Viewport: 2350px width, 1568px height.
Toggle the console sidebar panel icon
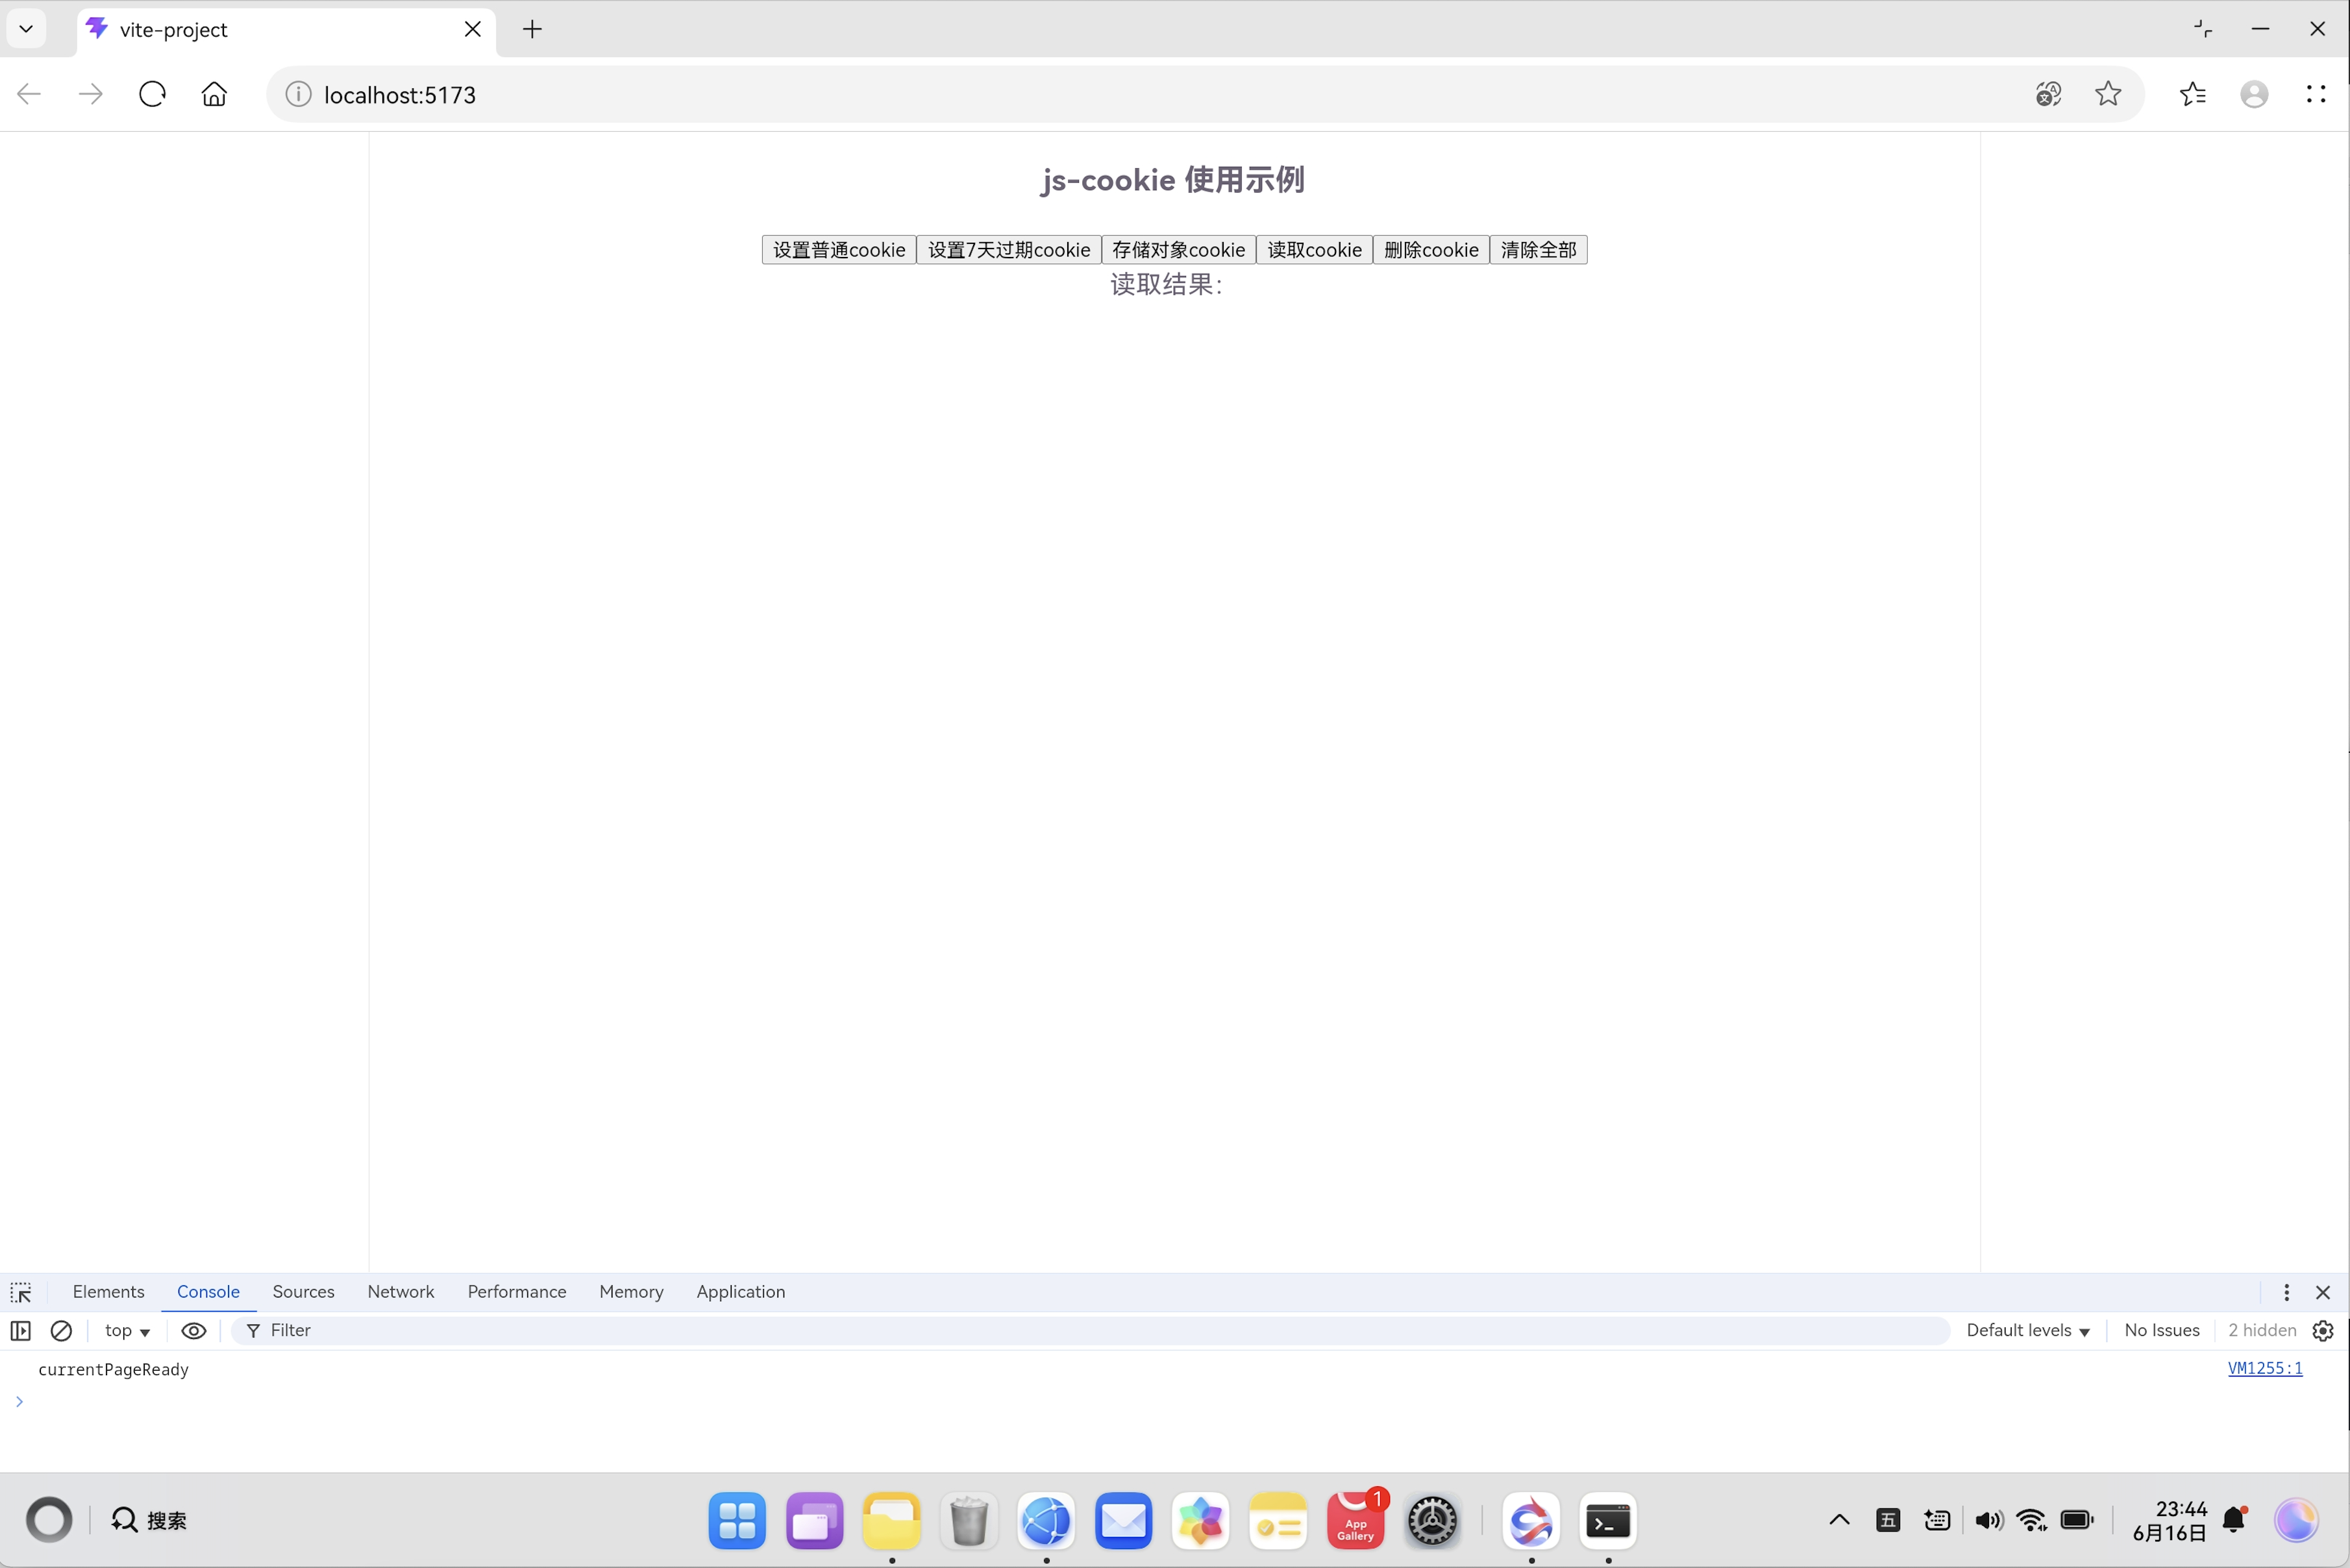[21, 1330]
